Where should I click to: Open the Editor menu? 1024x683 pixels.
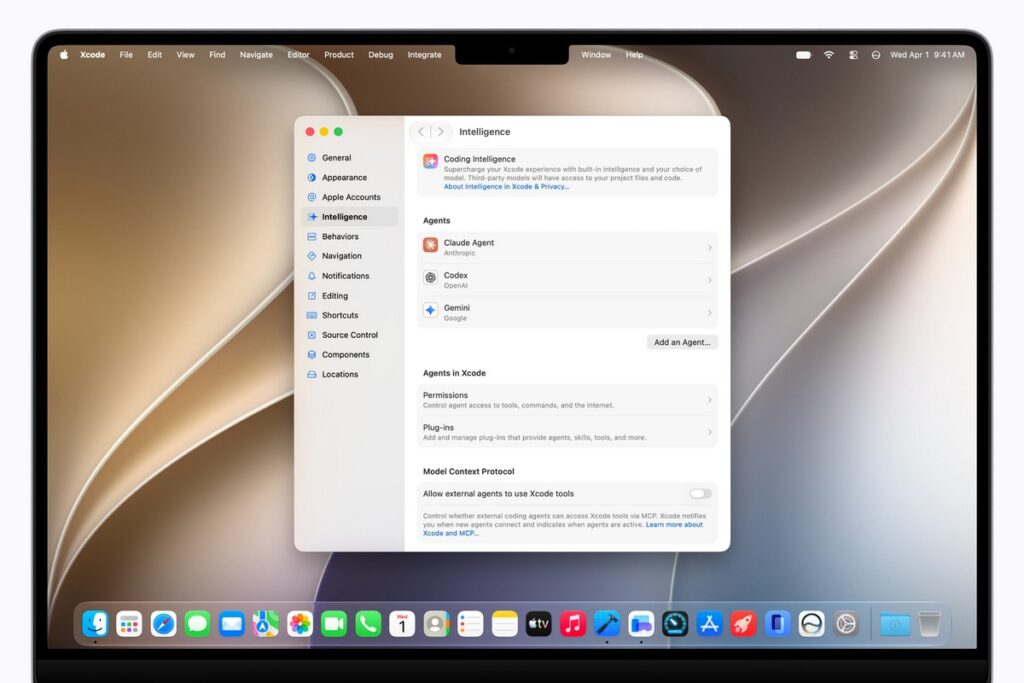298,55
